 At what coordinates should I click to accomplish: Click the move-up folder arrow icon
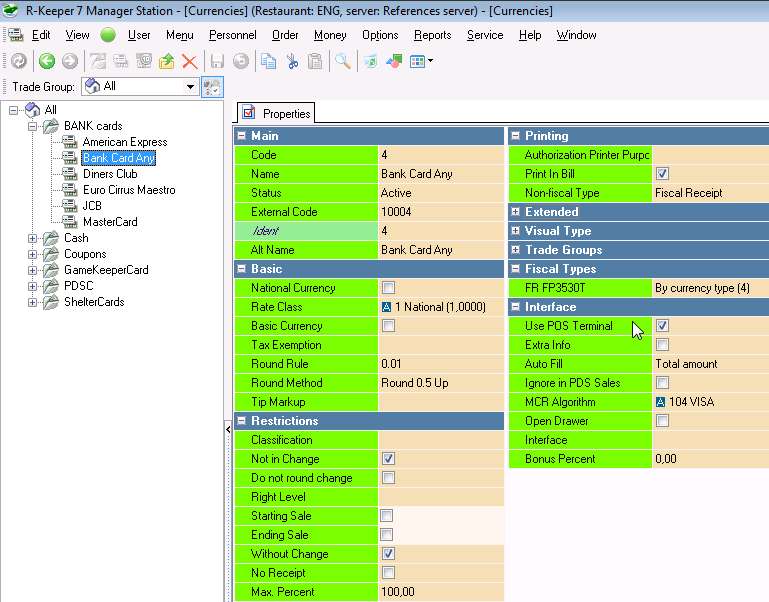(x=167, y=61)
